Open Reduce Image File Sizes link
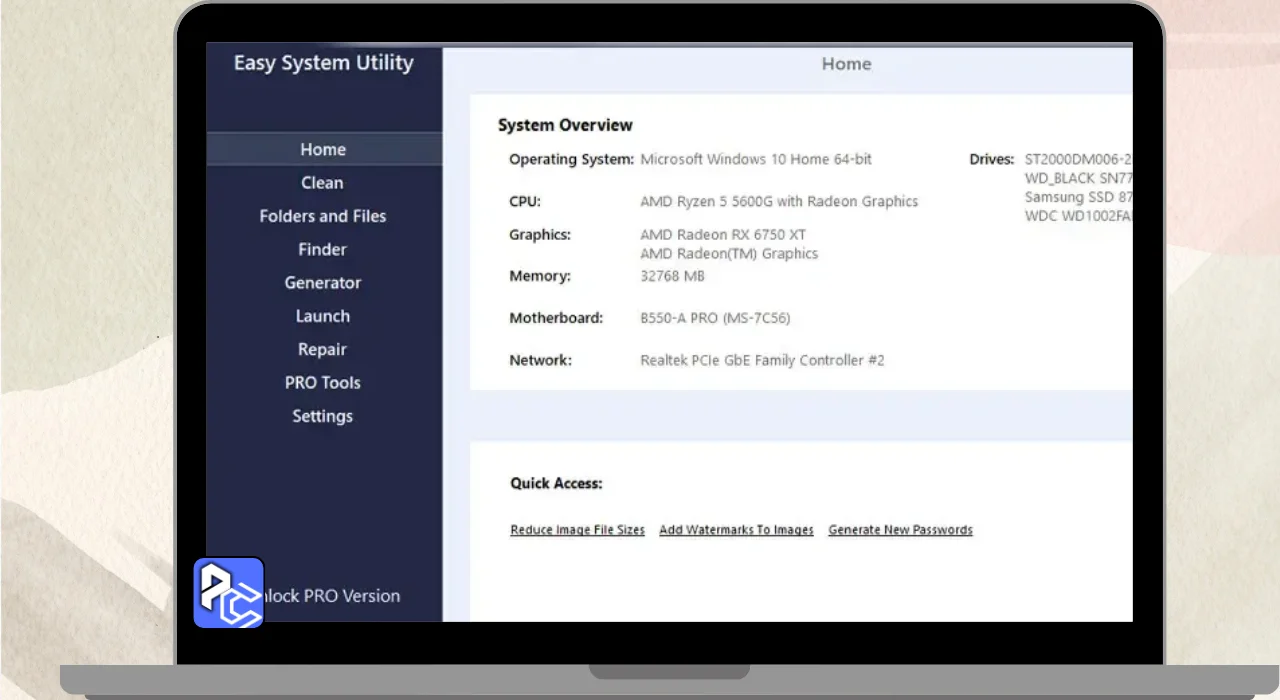 (x=577, y=530)
